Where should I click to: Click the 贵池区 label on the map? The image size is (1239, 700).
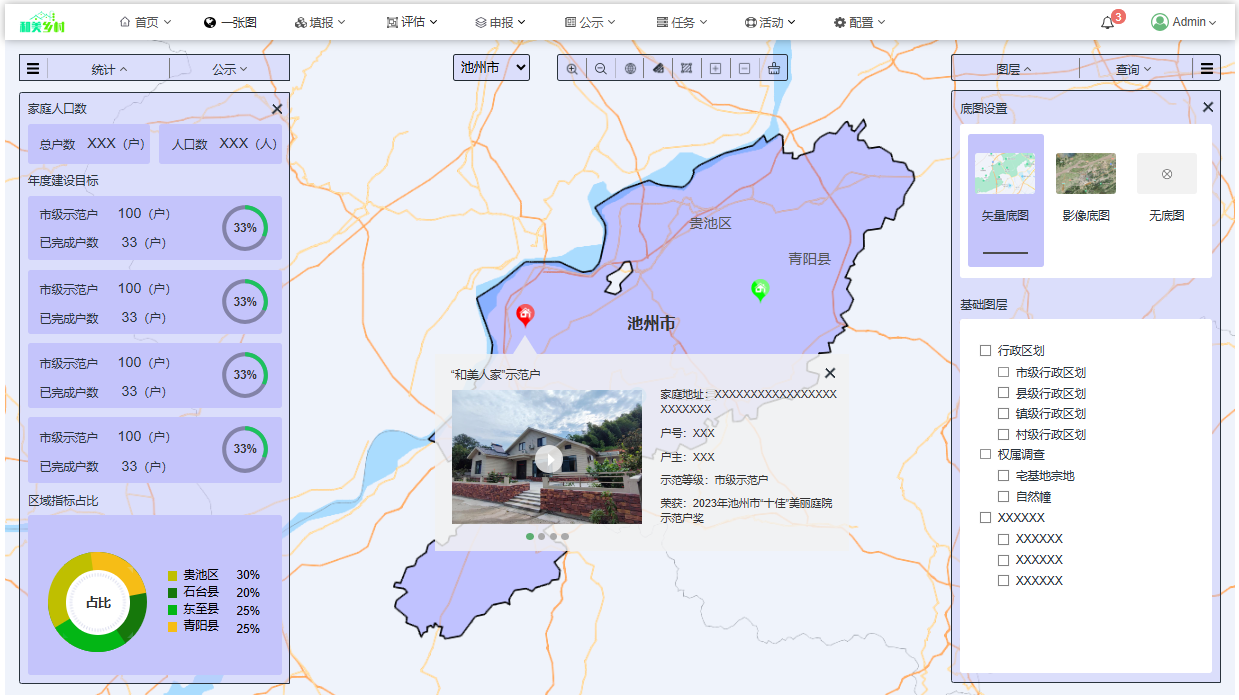point(711,223)
